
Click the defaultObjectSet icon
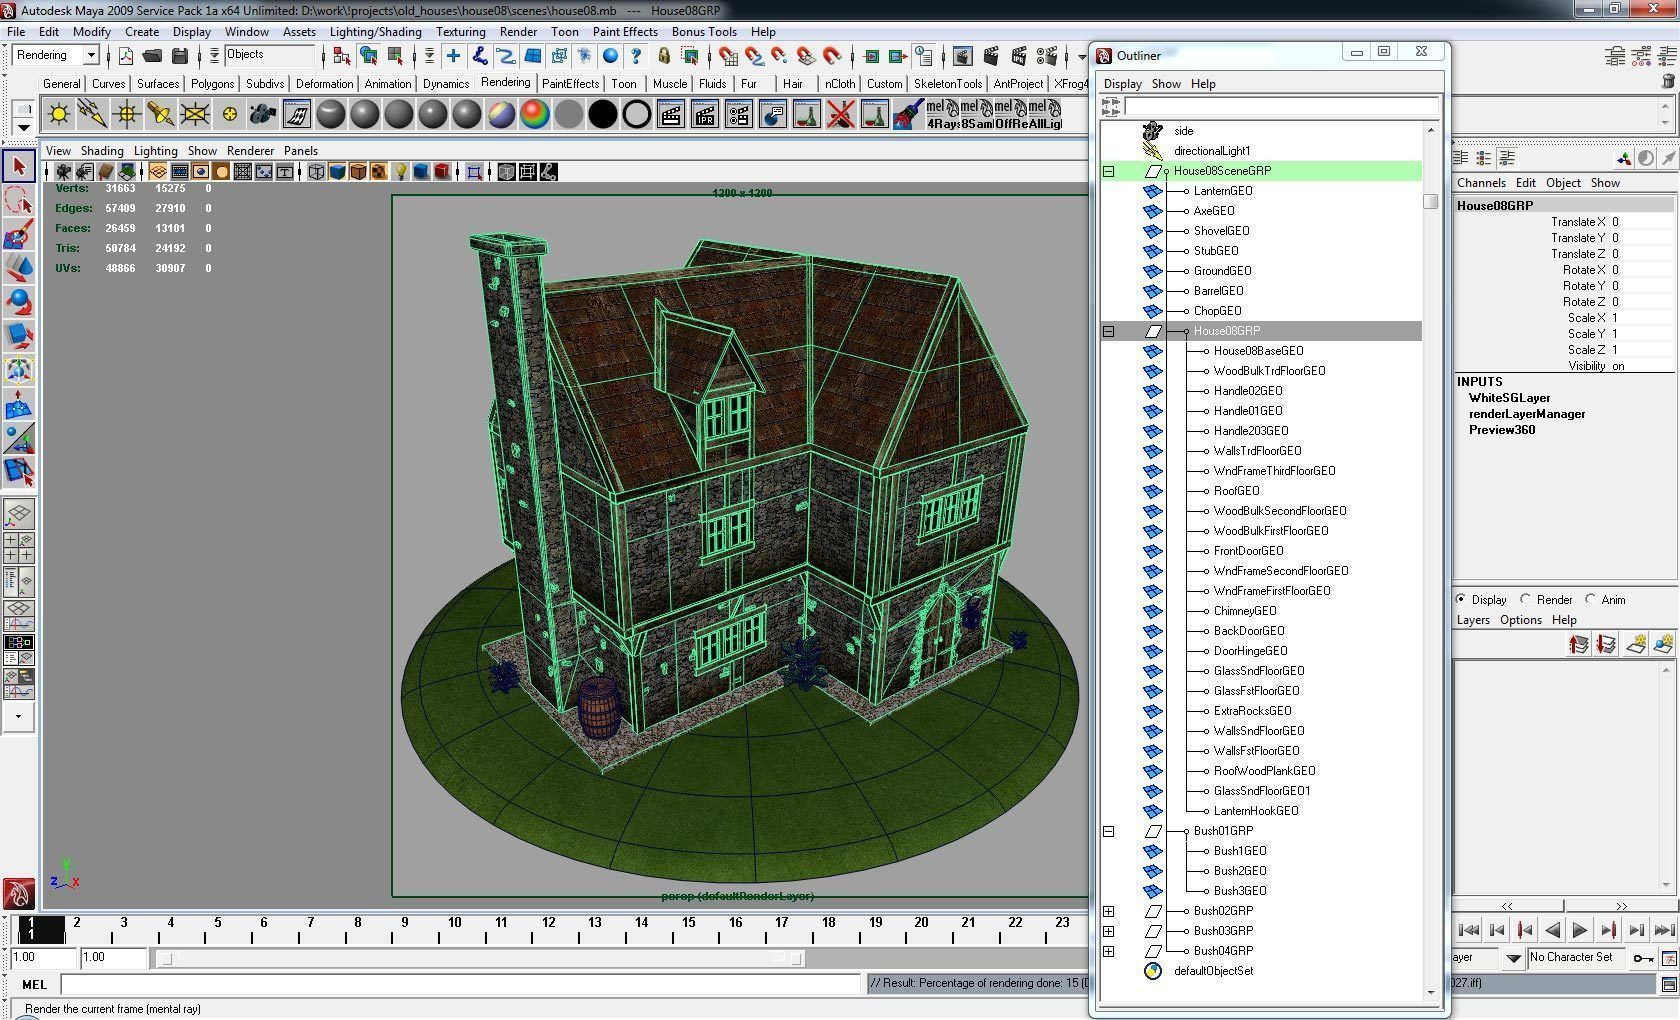coord(1153,971)
